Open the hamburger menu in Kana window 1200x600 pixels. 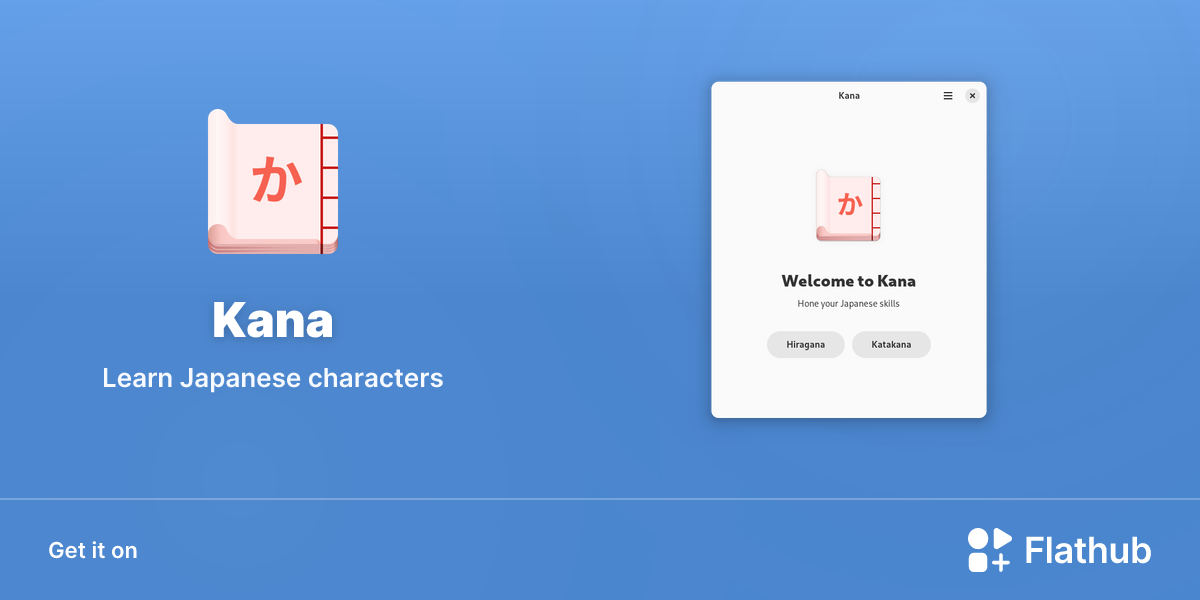pos(948,96)
